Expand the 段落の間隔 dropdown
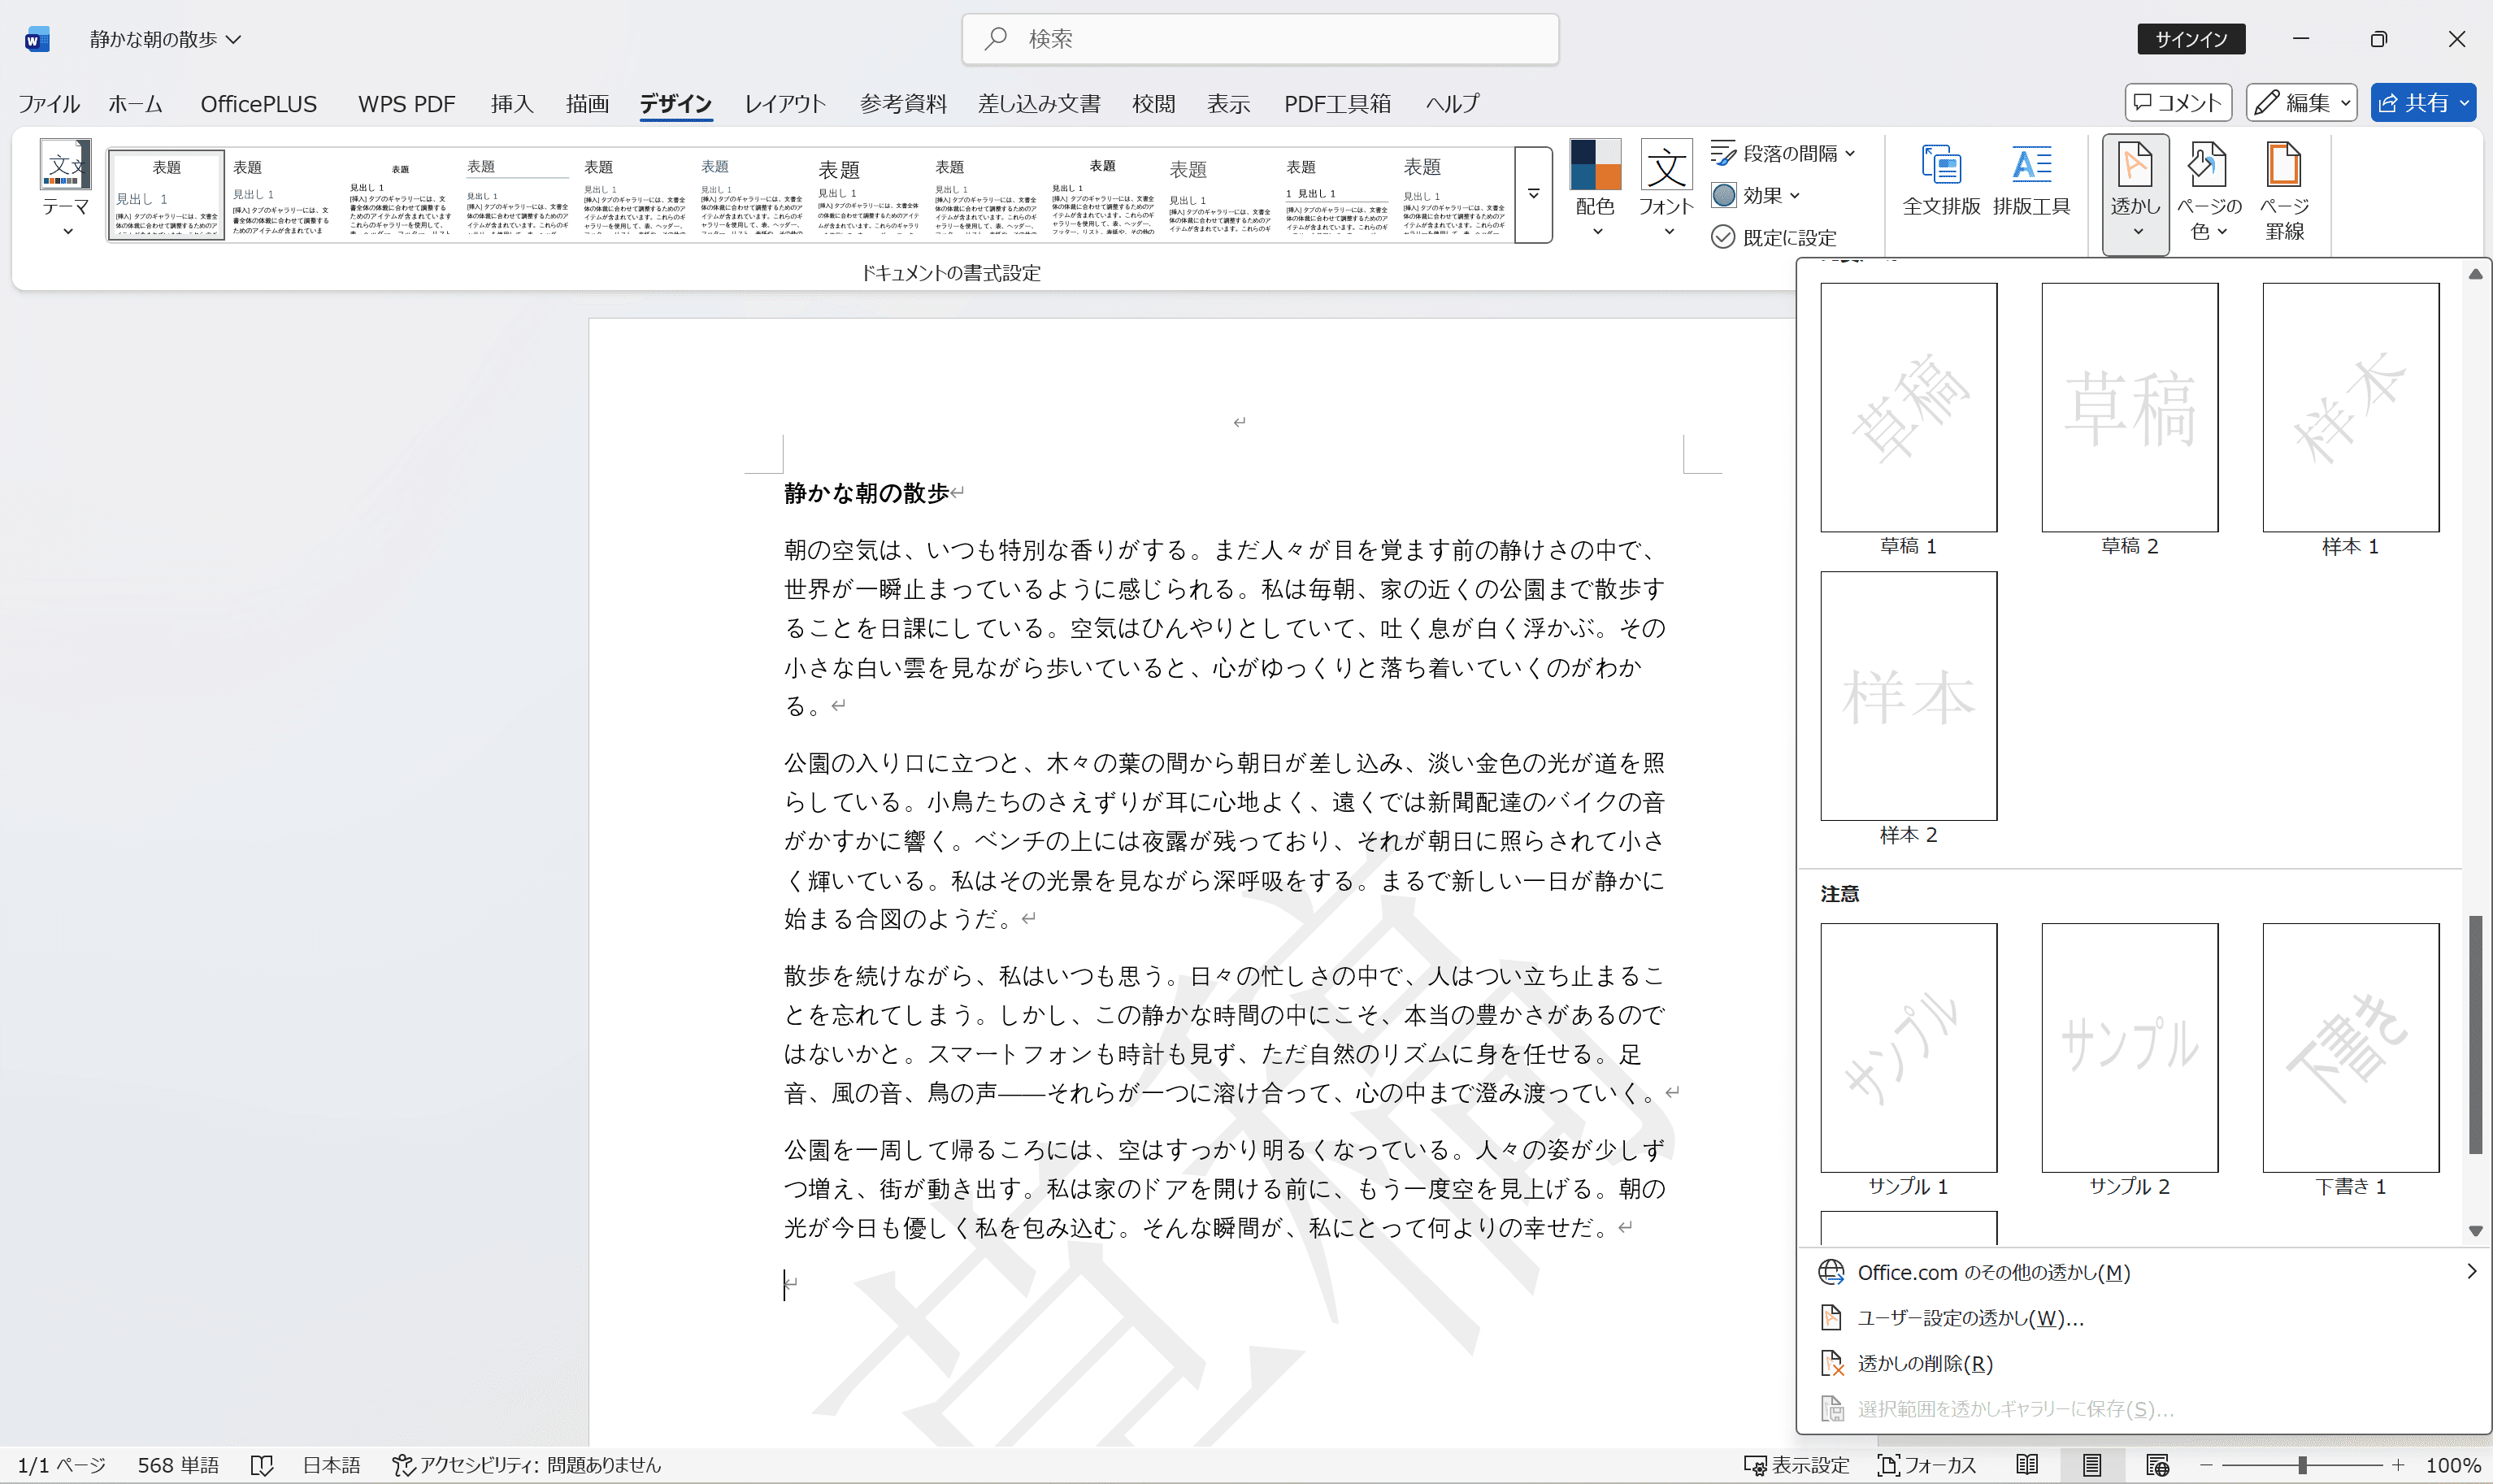 (x=1785, y=152)
